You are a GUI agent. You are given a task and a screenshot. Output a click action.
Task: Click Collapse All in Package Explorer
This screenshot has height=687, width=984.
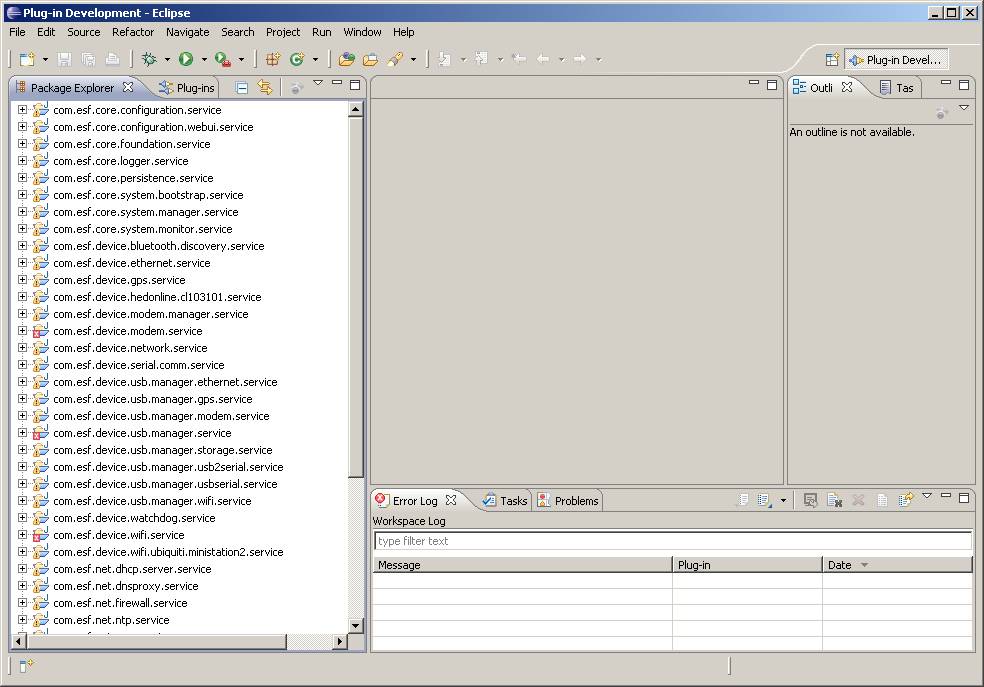point(242,88)
